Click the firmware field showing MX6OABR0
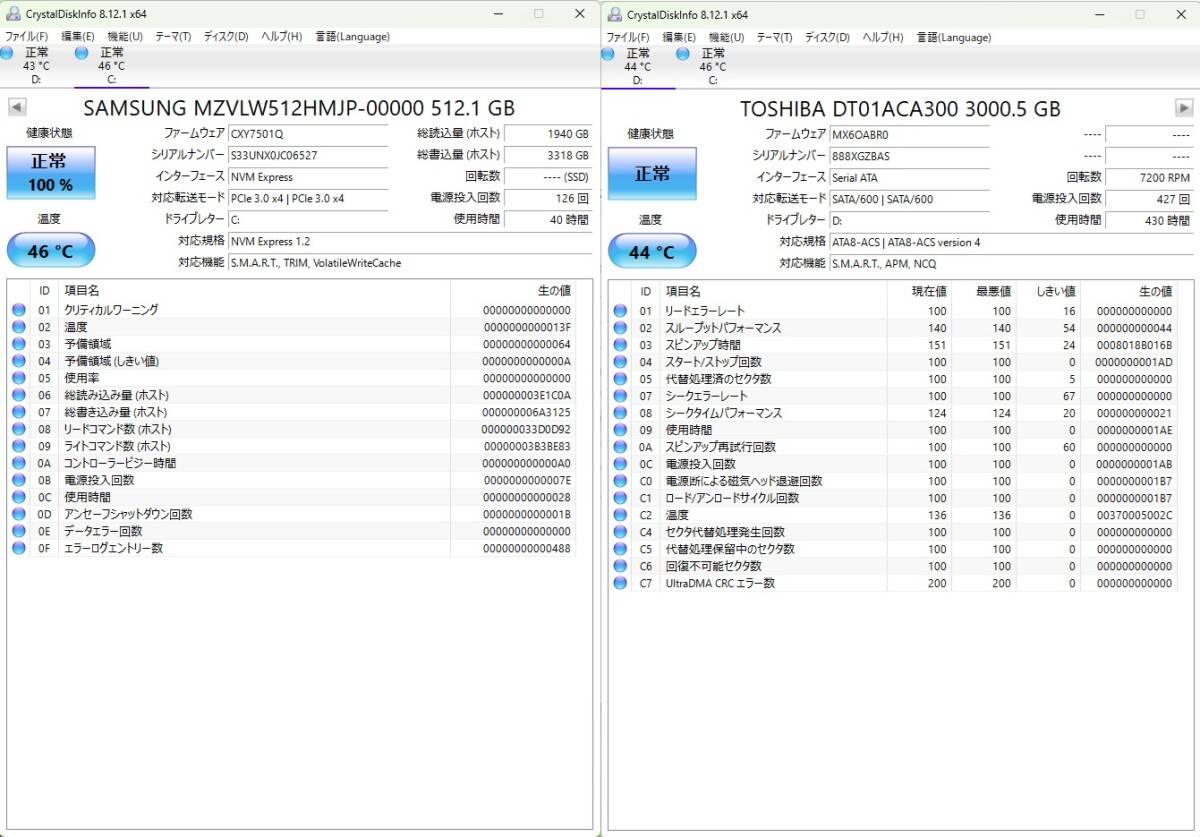The image size is (1200, 837). click(x=909, y=134)
